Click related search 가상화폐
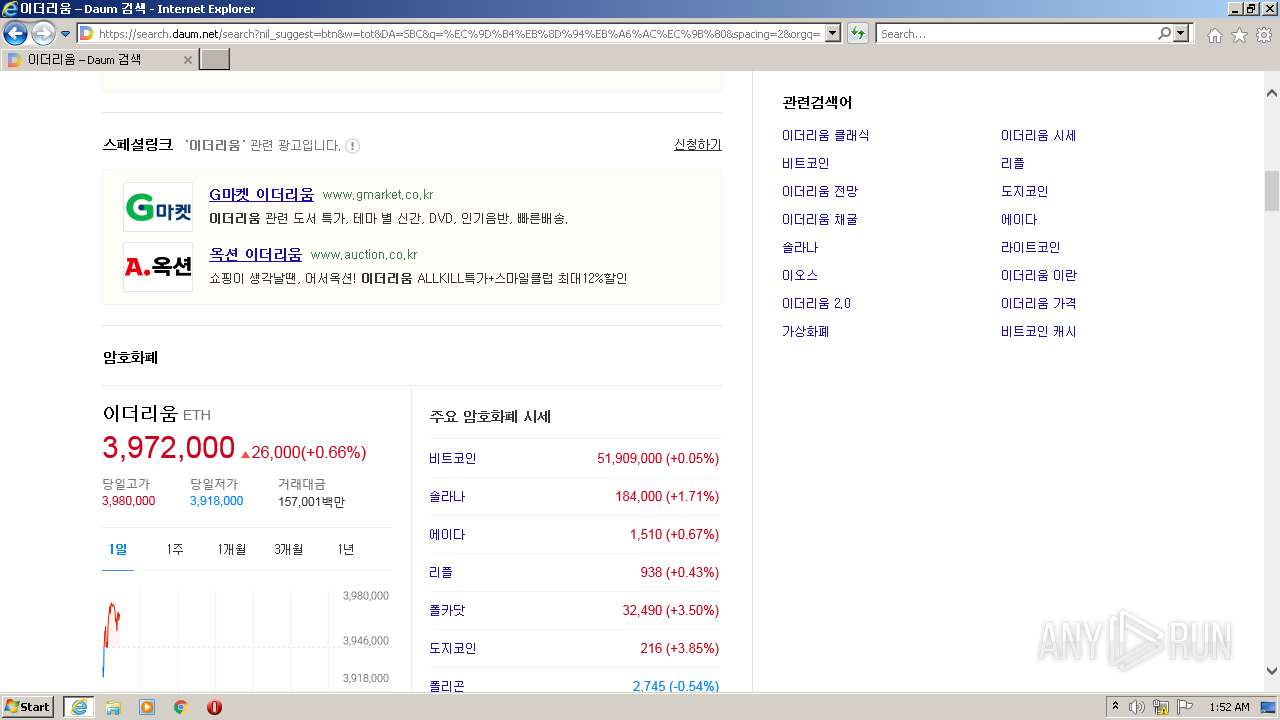The image size is (1280, 720). coord(806,331)
